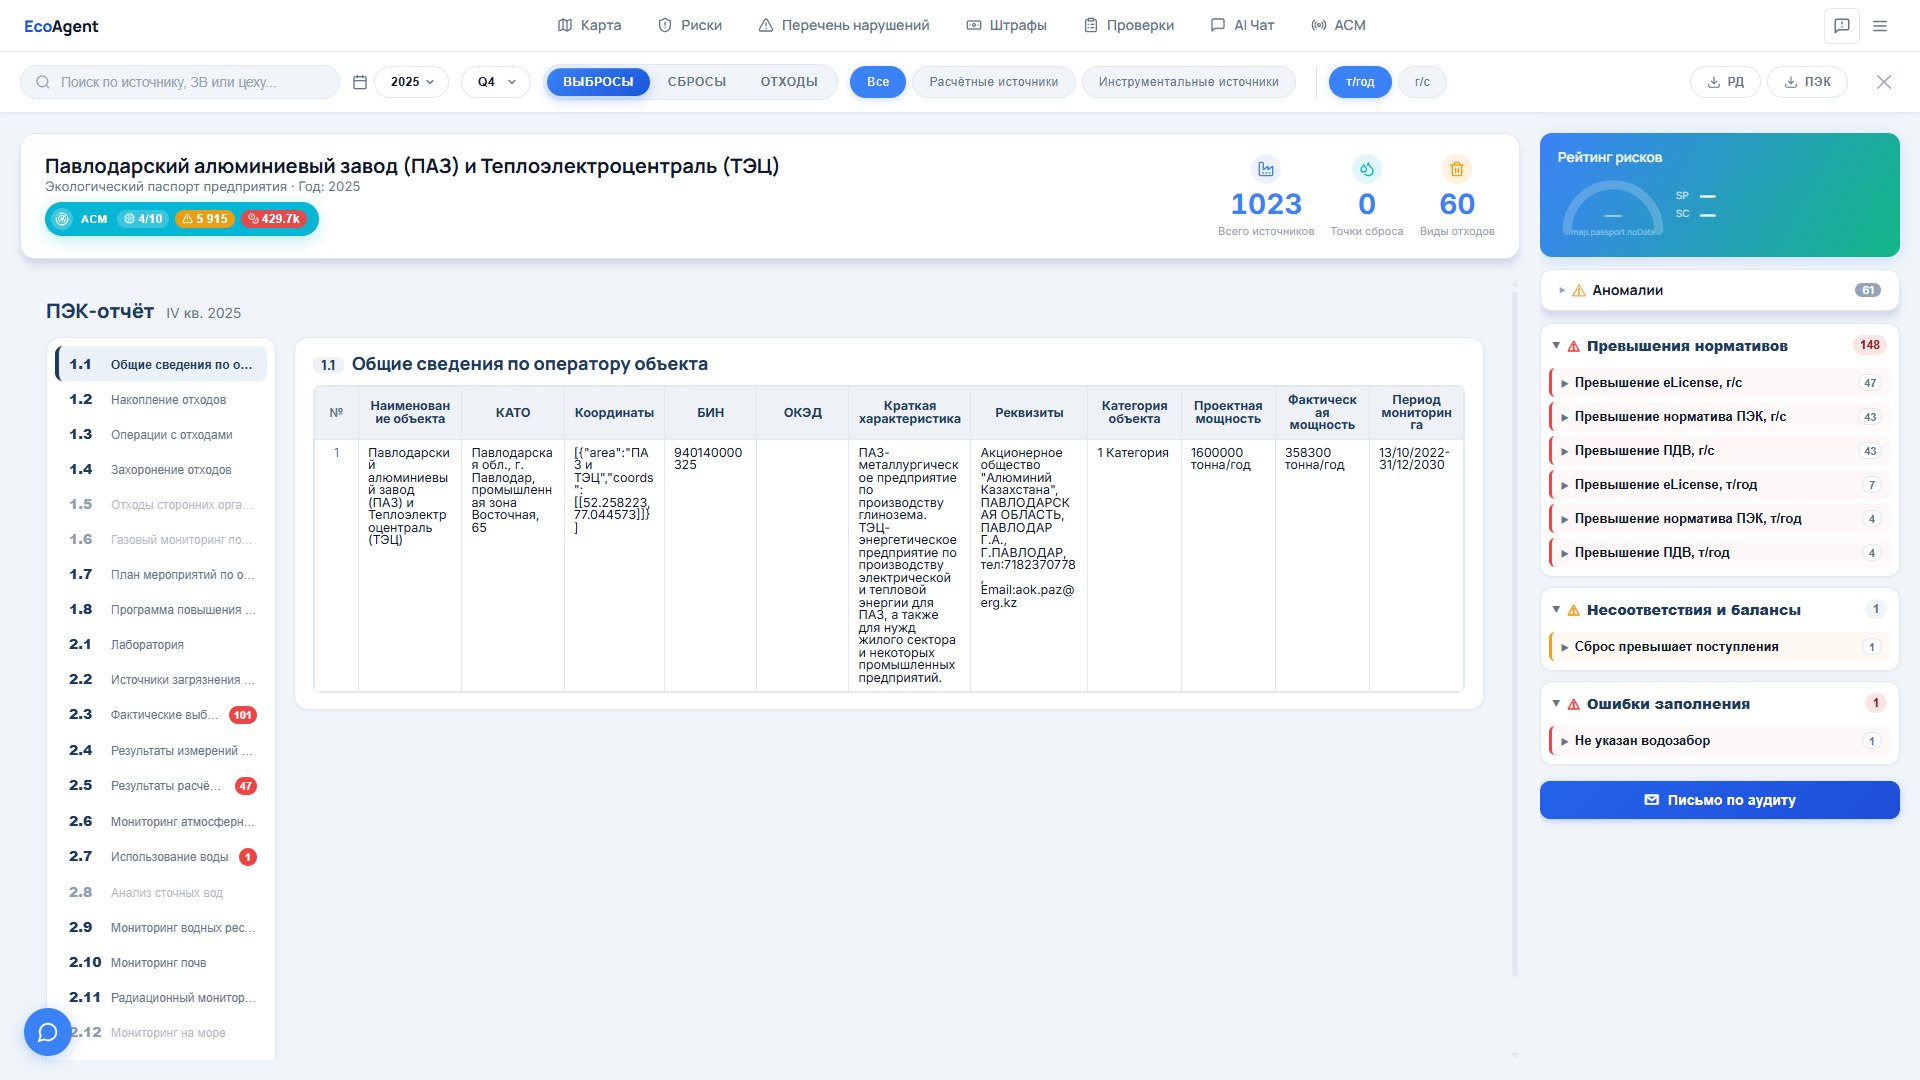
Task: Open section 2.1 Лаборатория
Action: tap(161, 645)
